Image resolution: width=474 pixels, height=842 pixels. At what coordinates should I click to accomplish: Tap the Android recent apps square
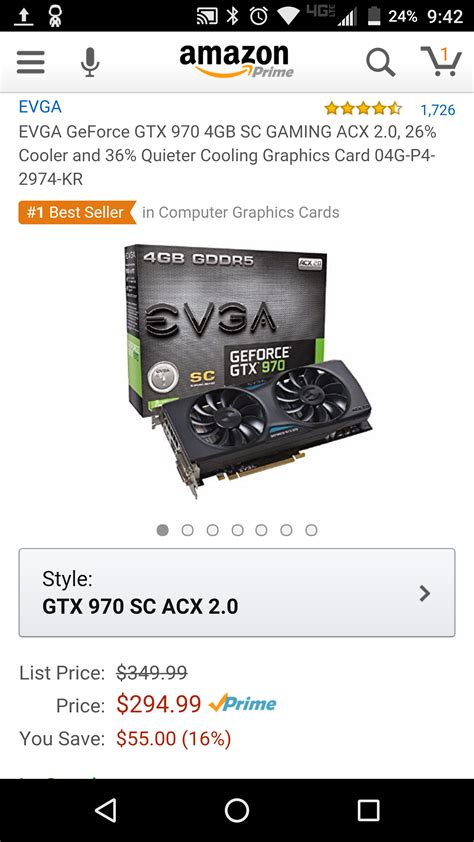pos(368,810)
